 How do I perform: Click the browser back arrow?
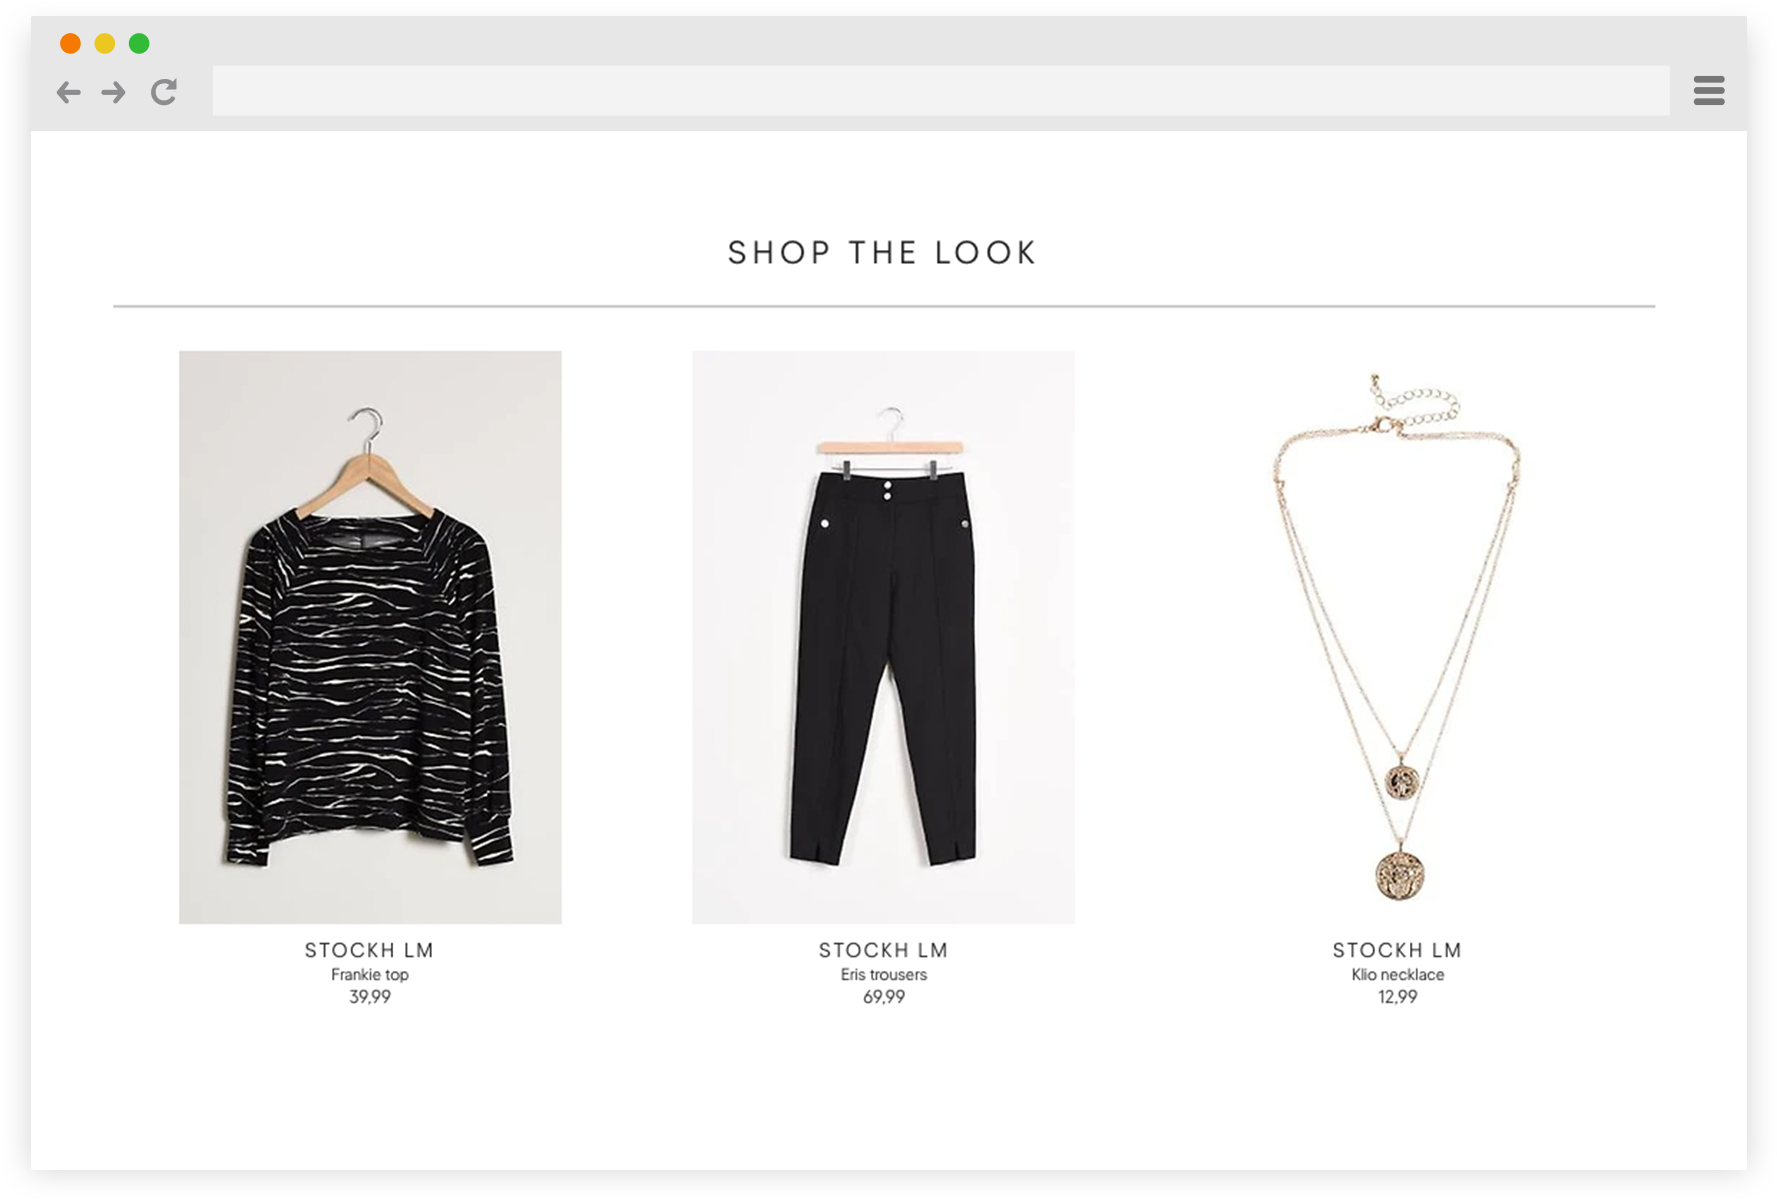(68, 92)
